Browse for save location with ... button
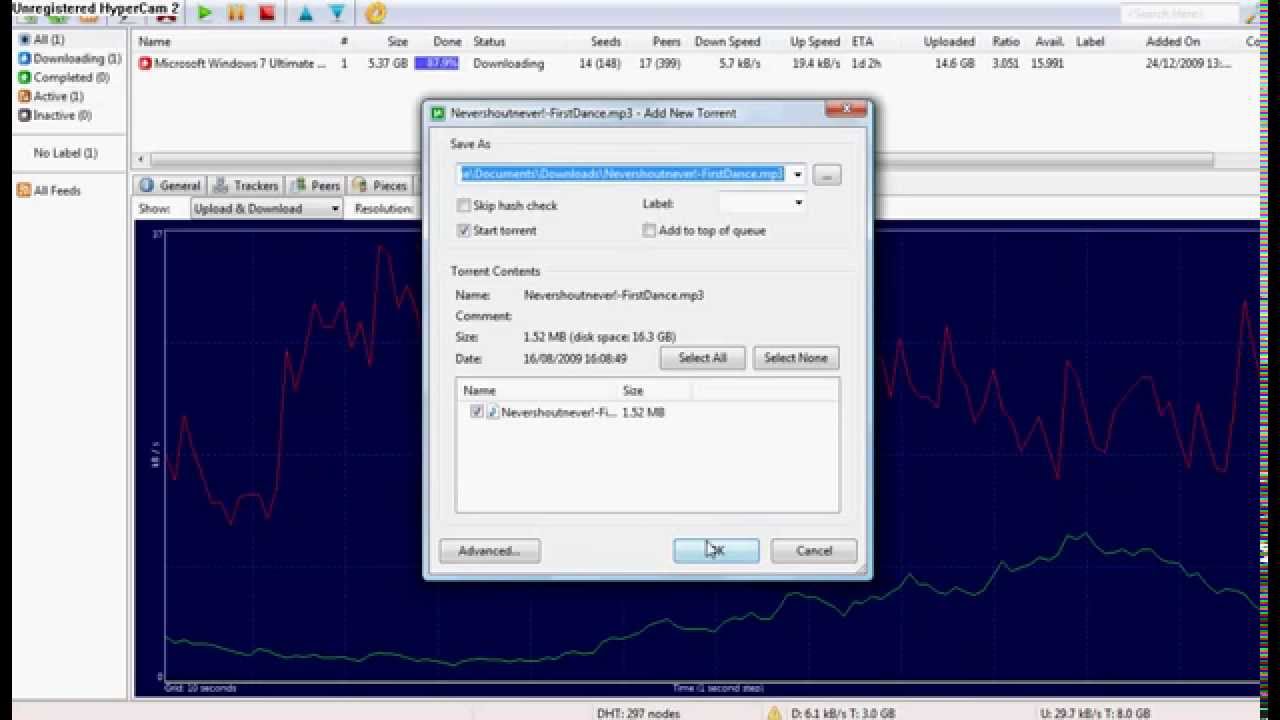 coord(827,174)
